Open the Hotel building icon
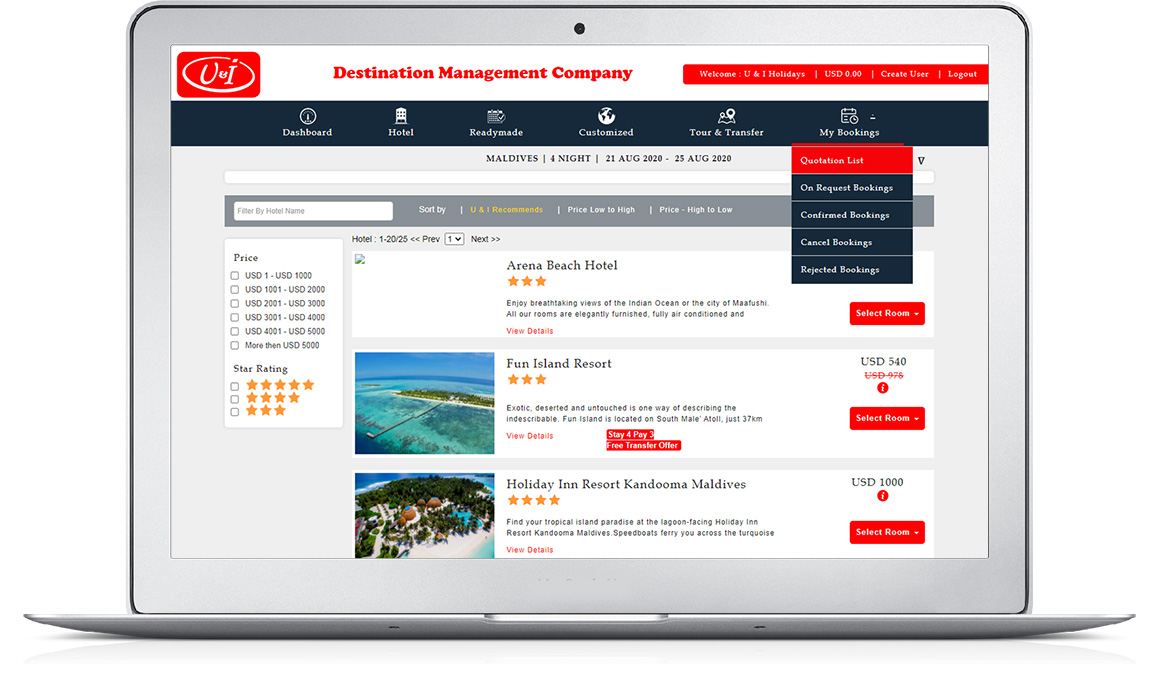Screen dimensions: 1162x684 tap(401, 116)
